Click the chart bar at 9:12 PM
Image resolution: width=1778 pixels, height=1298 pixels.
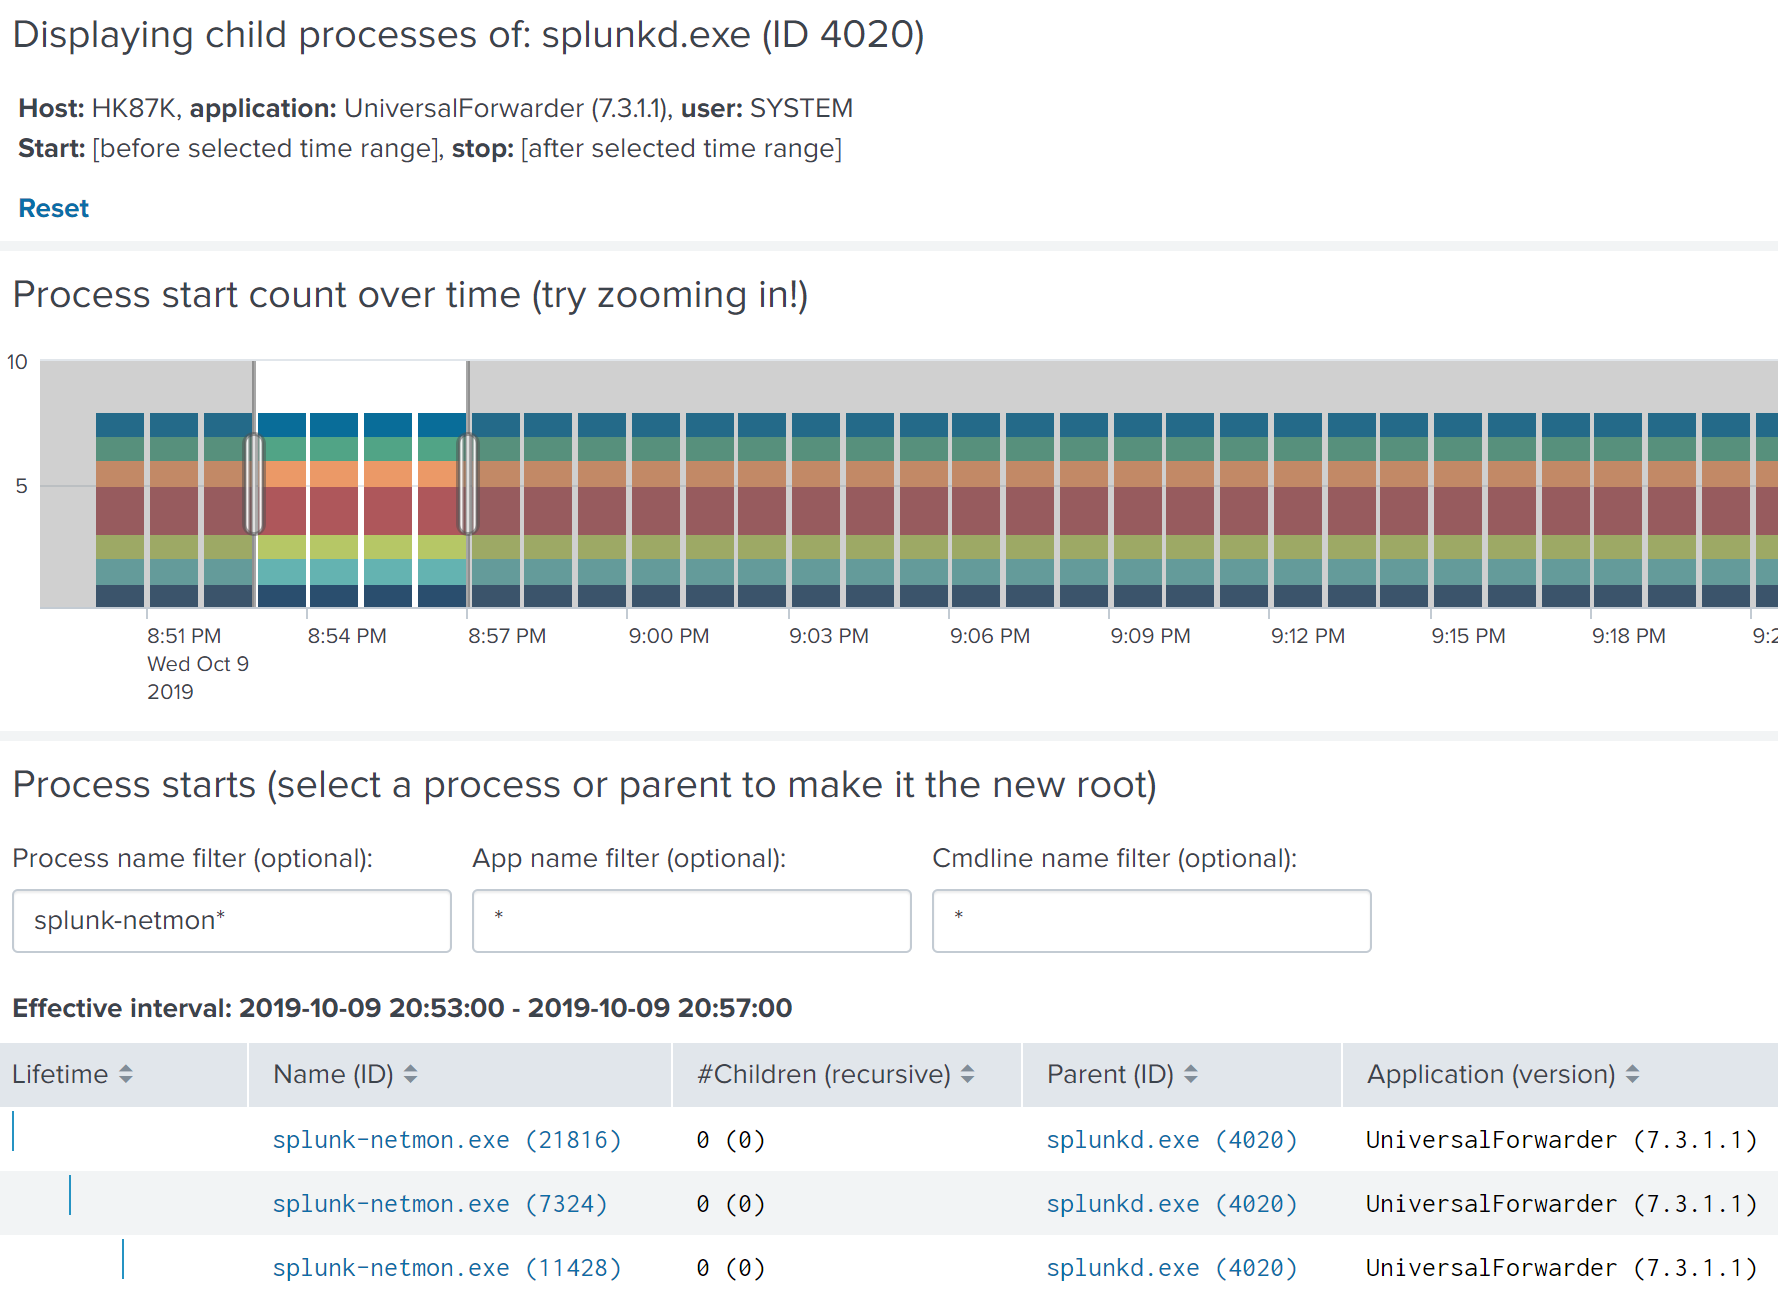pyautogui.click(x=1298, y=510)
